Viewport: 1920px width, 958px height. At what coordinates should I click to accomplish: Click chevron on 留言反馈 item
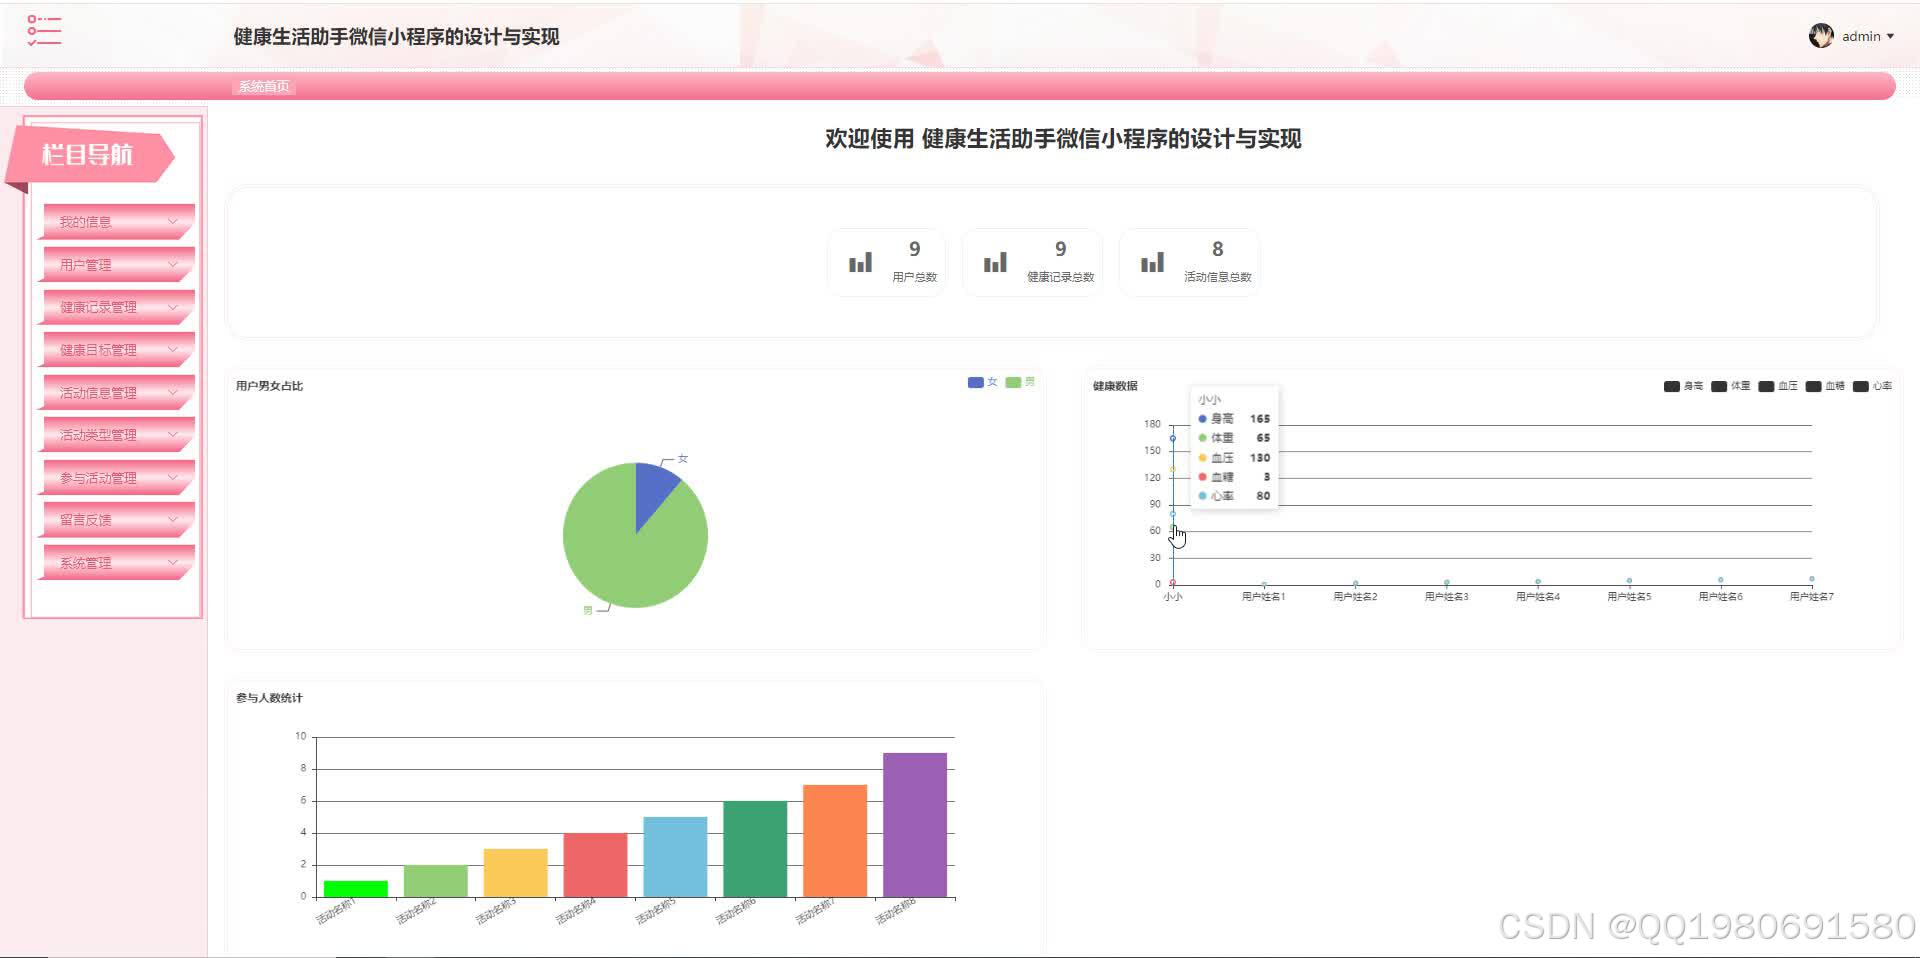[173, 520]
